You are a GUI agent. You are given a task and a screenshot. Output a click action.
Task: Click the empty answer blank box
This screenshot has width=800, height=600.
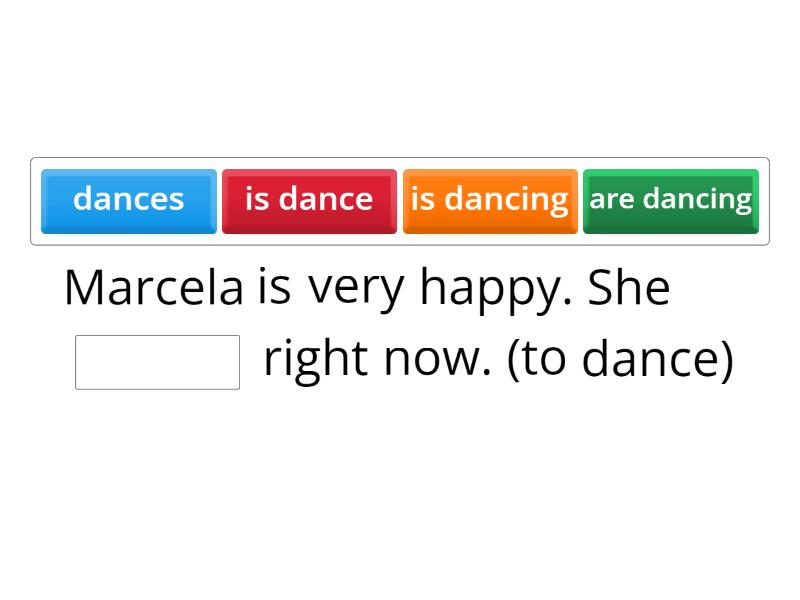click(157, 362)
